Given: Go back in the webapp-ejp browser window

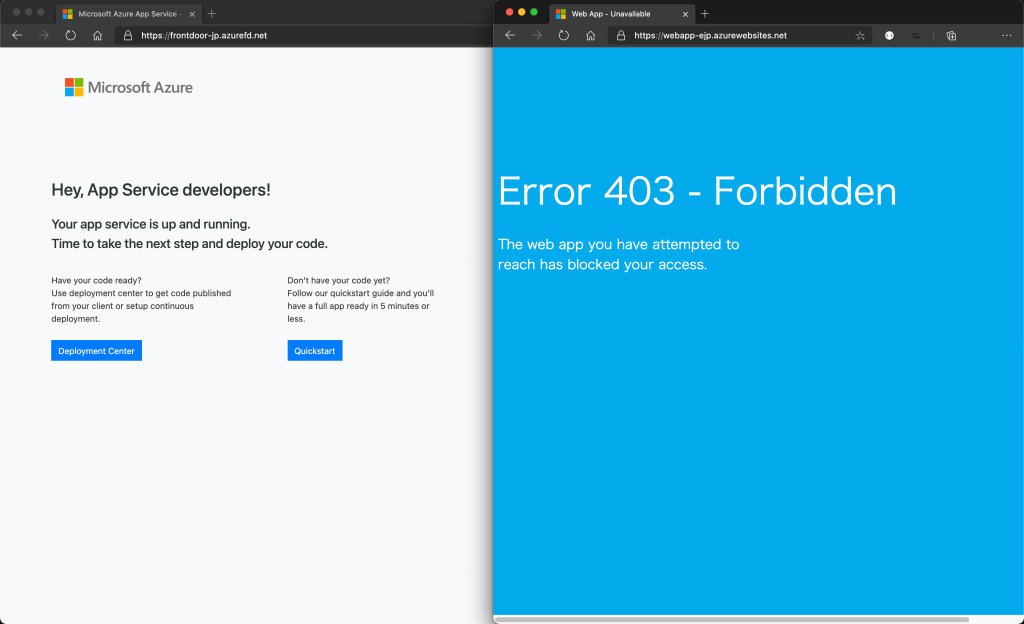Looking at the screenshot, I should (510, 35).
